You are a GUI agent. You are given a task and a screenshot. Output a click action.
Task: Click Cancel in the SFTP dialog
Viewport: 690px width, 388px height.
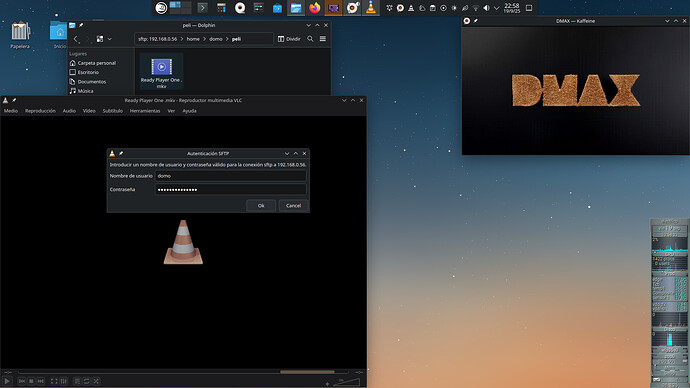click(x=294, y=205)
